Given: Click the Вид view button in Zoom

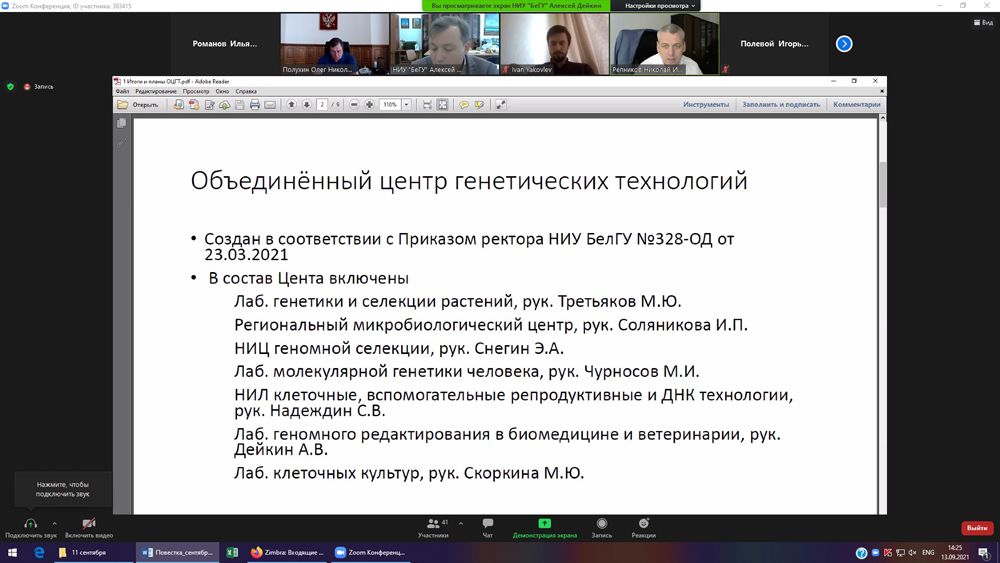Looking at the screenshot, I should point(983,22).
